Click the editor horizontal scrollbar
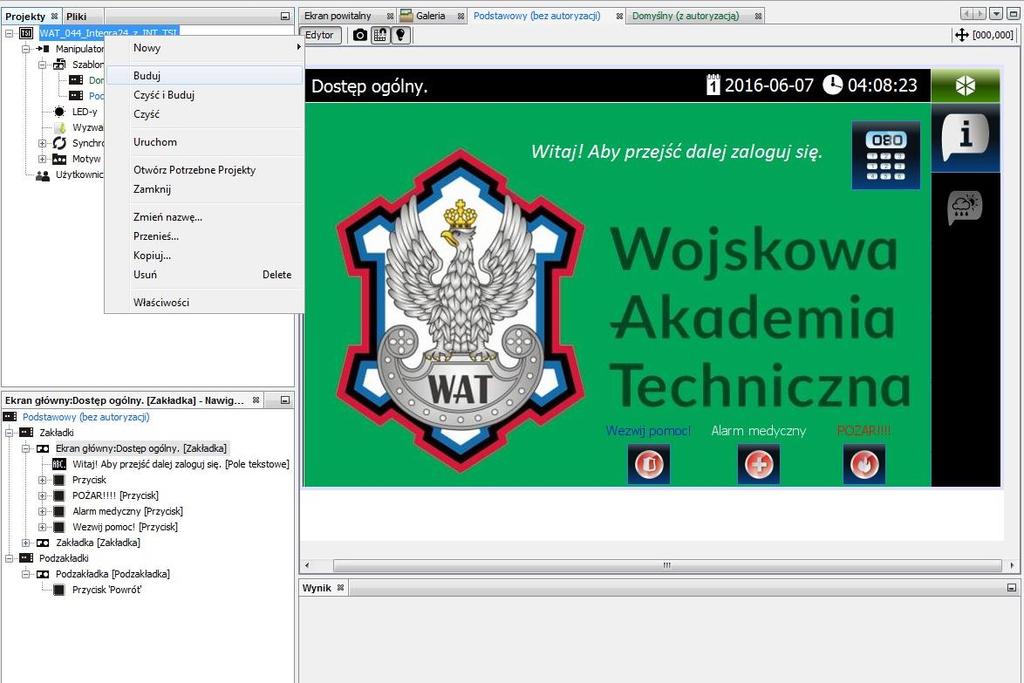The image size is (1024, 683). (667, 565)
